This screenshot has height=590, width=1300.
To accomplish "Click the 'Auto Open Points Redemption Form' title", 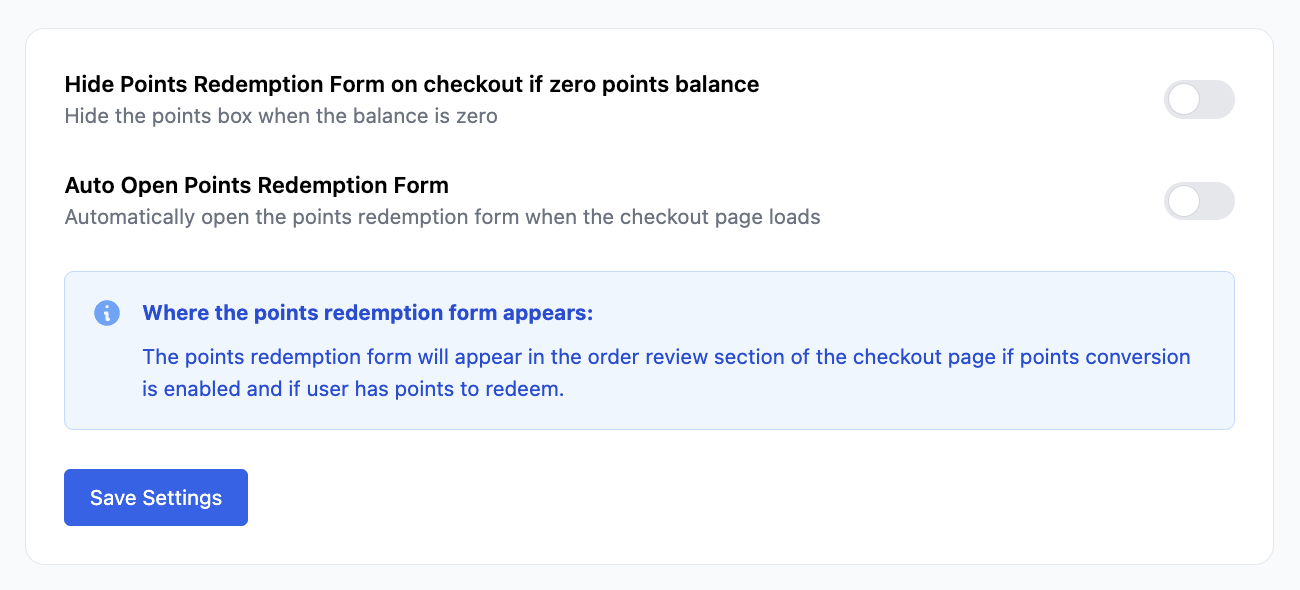I will (x=256, y=186).
